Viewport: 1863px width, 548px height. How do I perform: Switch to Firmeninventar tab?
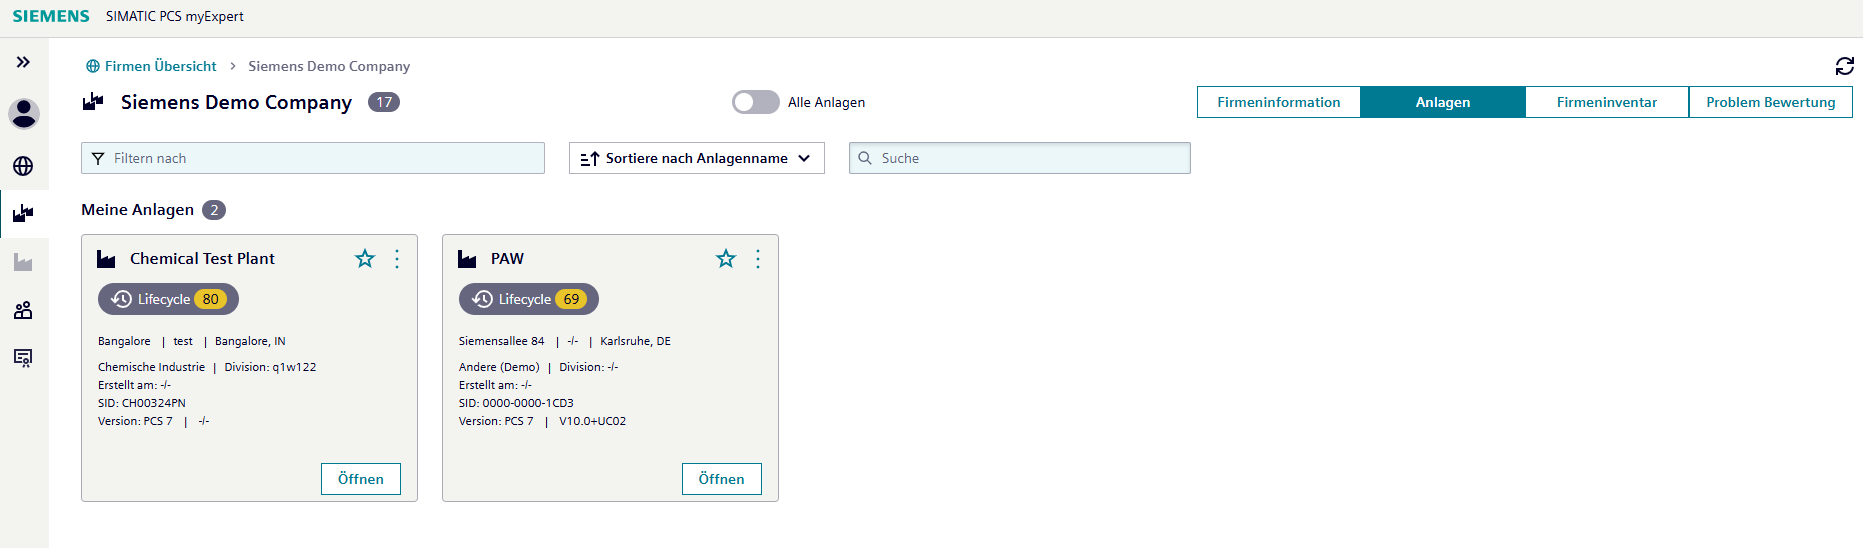tap(1606, 102)
